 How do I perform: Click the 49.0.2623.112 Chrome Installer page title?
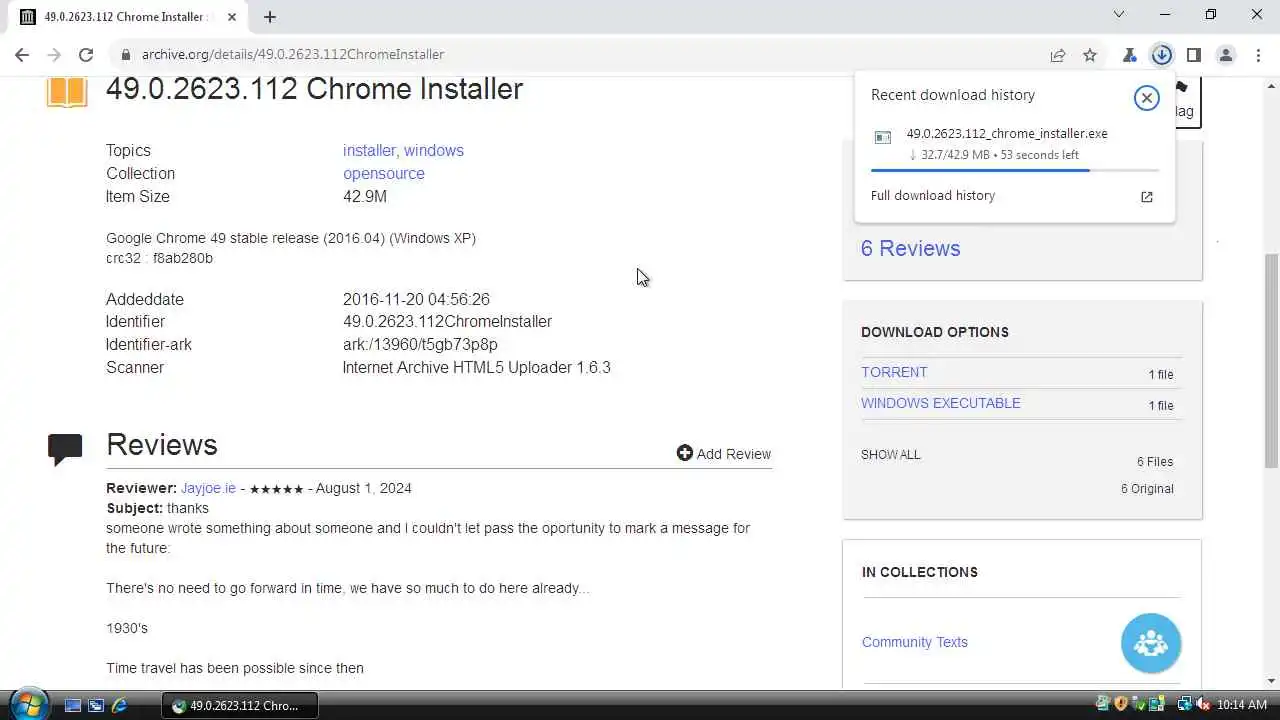pyautogui.click(x=314, y=89)
